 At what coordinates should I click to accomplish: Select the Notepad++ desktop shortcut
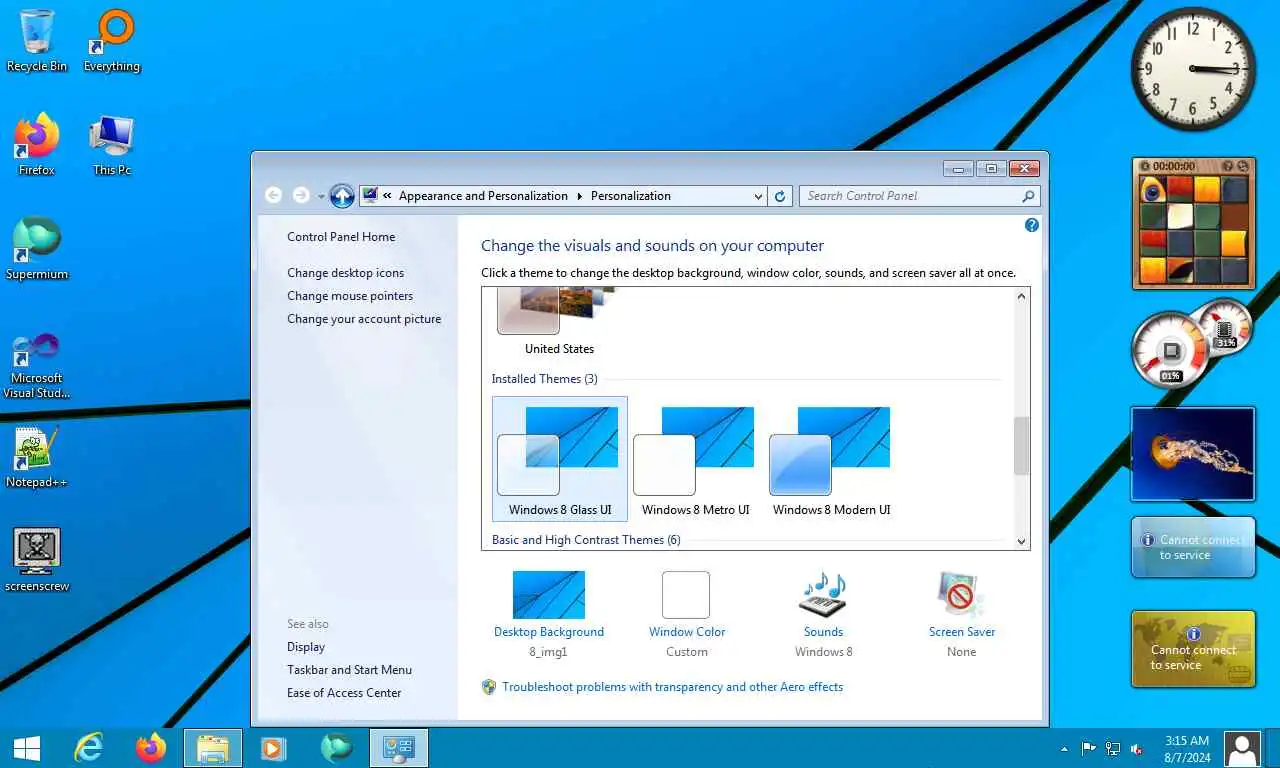(37, 456)
